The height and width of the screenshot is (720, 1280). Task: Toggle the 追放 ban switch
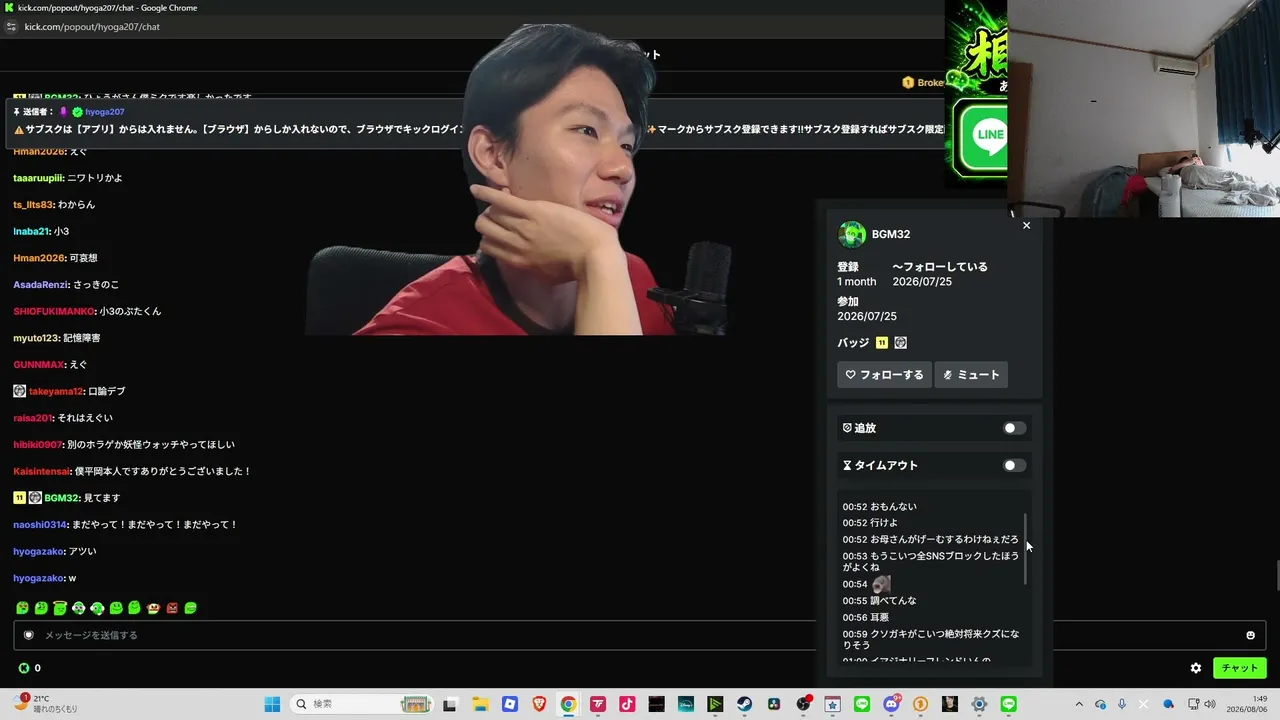coord(1015,428)
